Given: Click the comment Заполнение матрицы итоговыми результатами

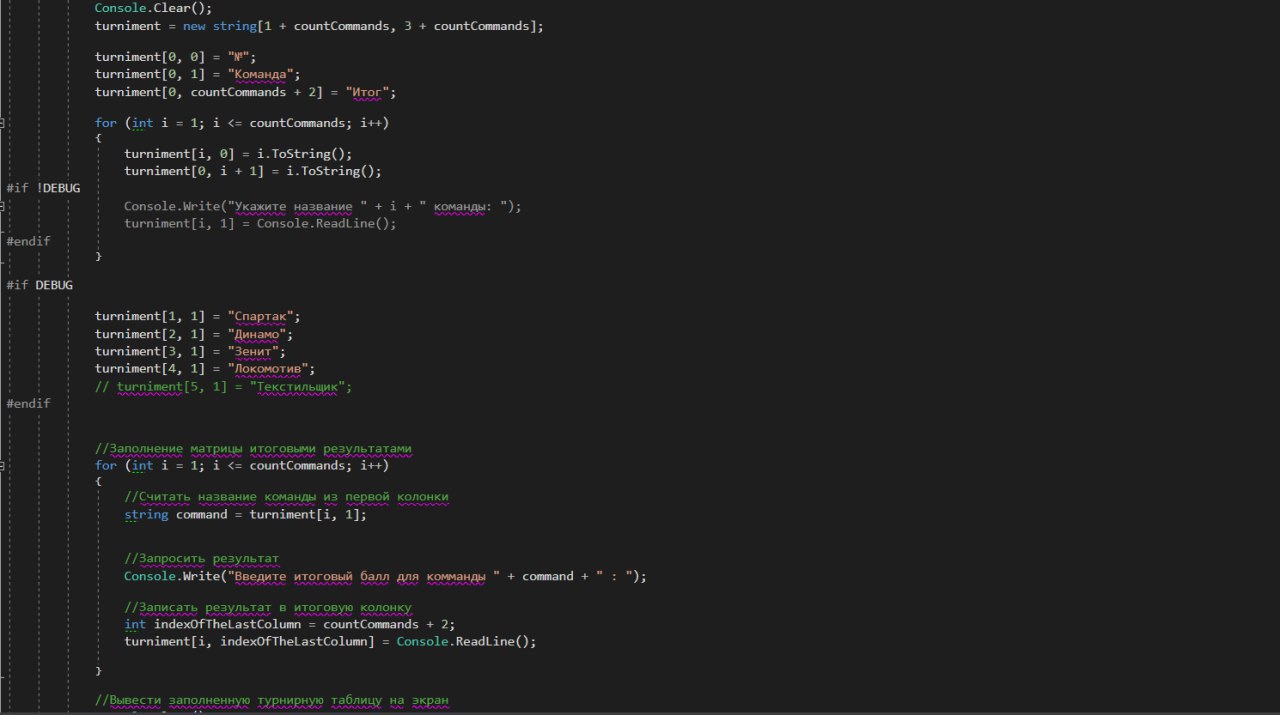Looking at the screenshot, I should [x=253, y=449].
